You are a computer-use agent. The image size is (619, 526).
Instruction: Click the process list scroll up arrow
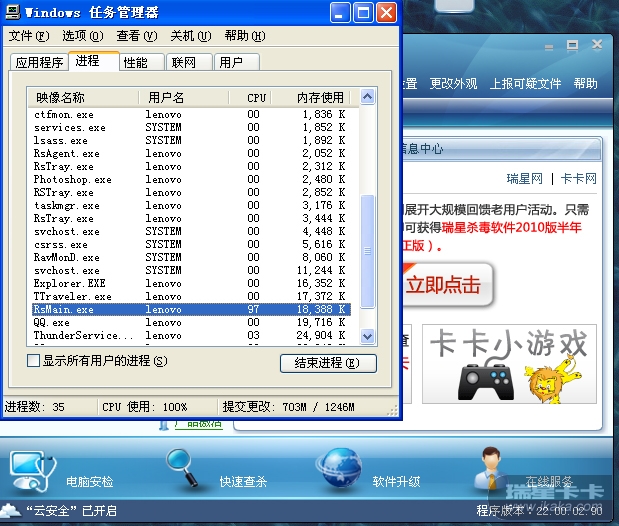[368, 97]
